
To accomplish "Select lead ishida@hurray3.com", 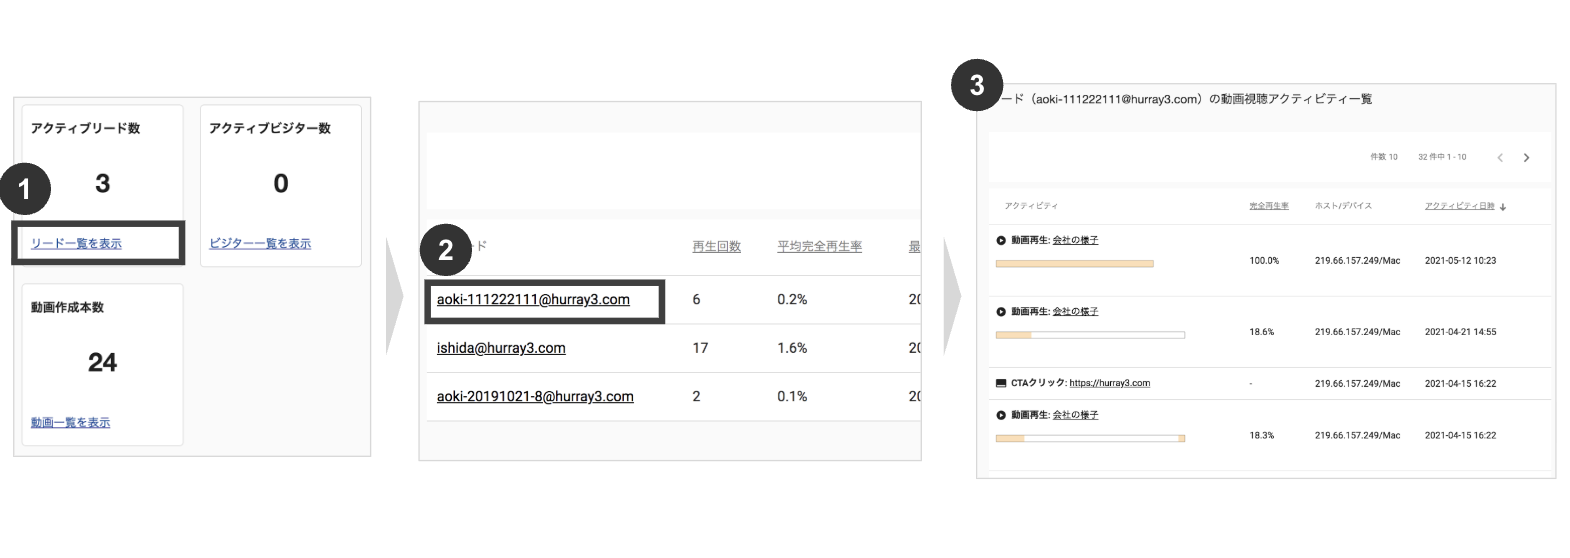I will tap(501, 348).
